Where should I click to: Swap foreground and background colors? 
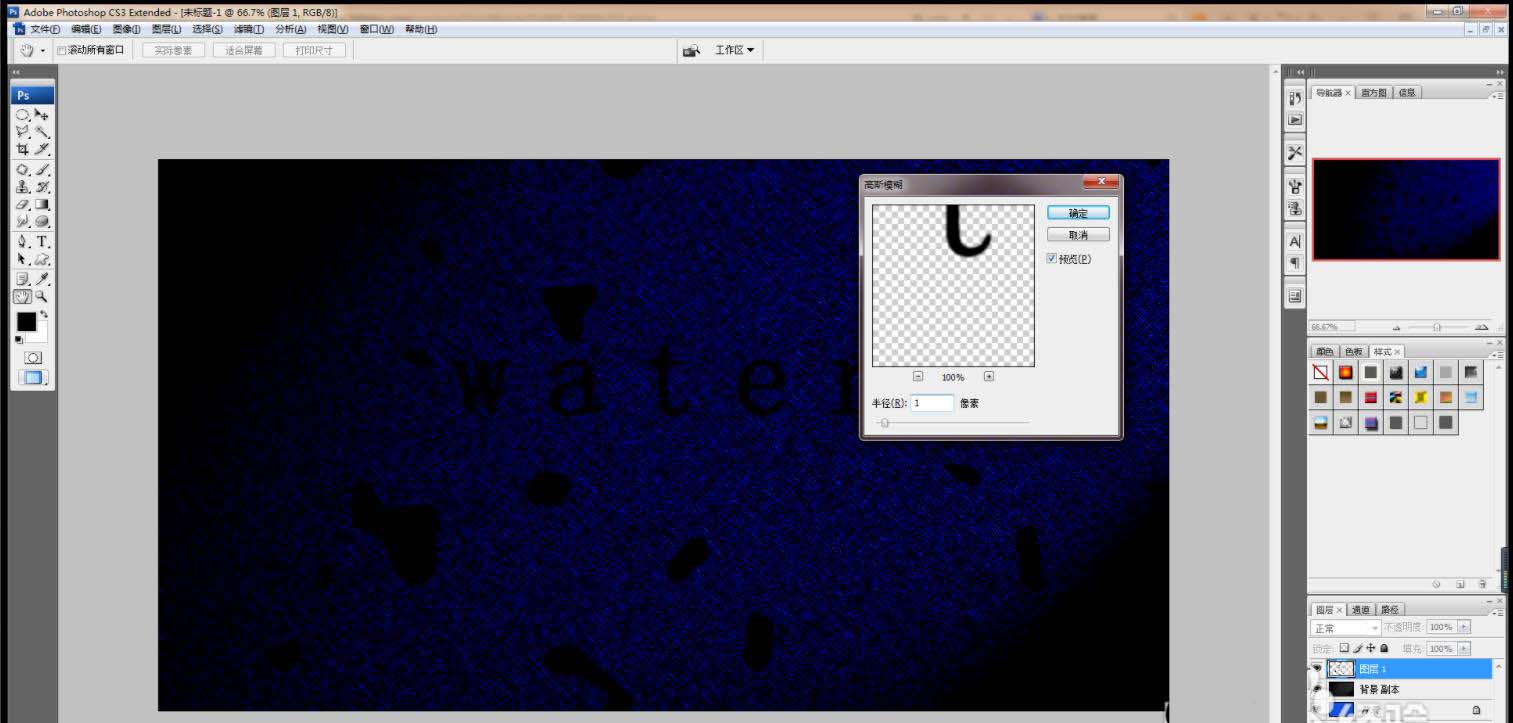coord(43,315)
